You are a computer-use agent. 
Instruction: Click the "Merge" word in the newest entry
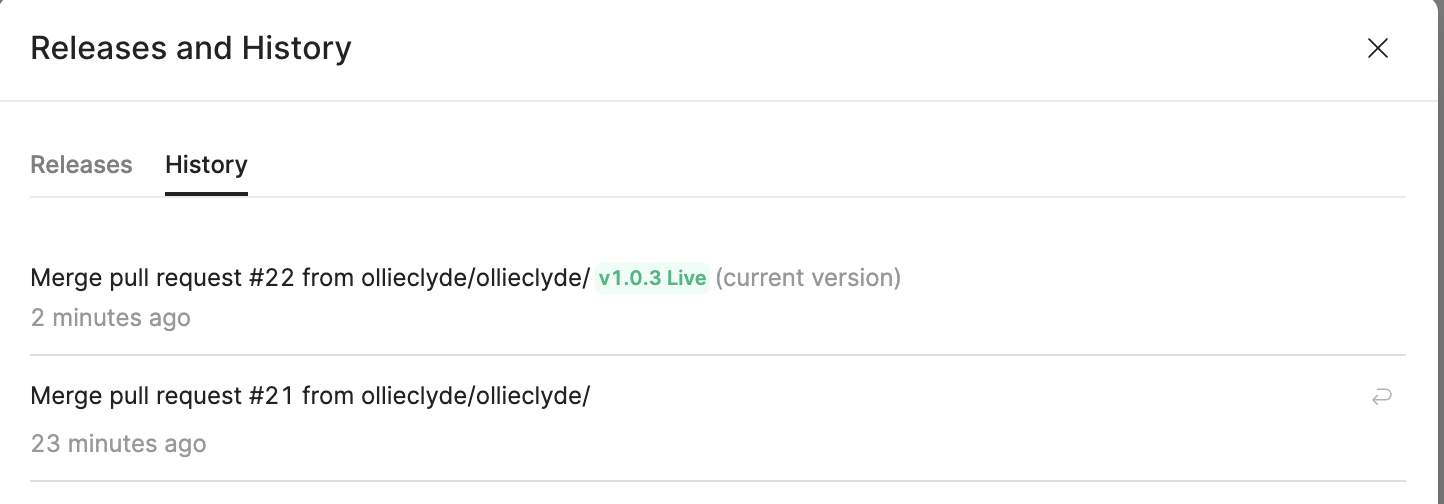tap(62, 278)
